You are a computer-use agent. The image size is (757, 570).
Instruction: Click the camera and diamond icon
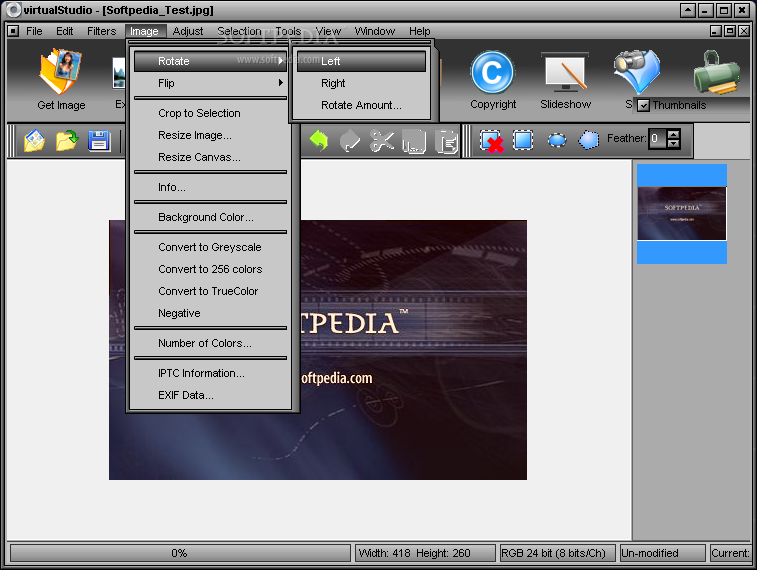(x=637, y=72)
